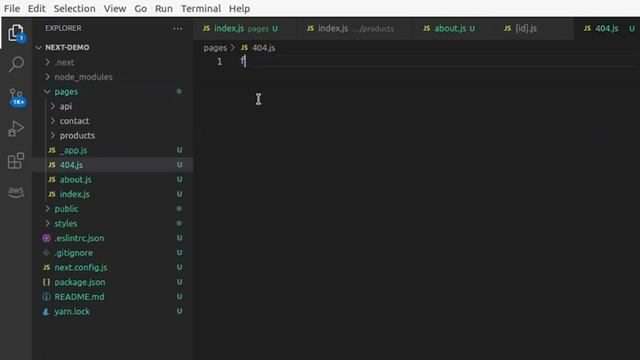
Task: Click the 404.js breadcrumb segment
Action: pos(263,48)
